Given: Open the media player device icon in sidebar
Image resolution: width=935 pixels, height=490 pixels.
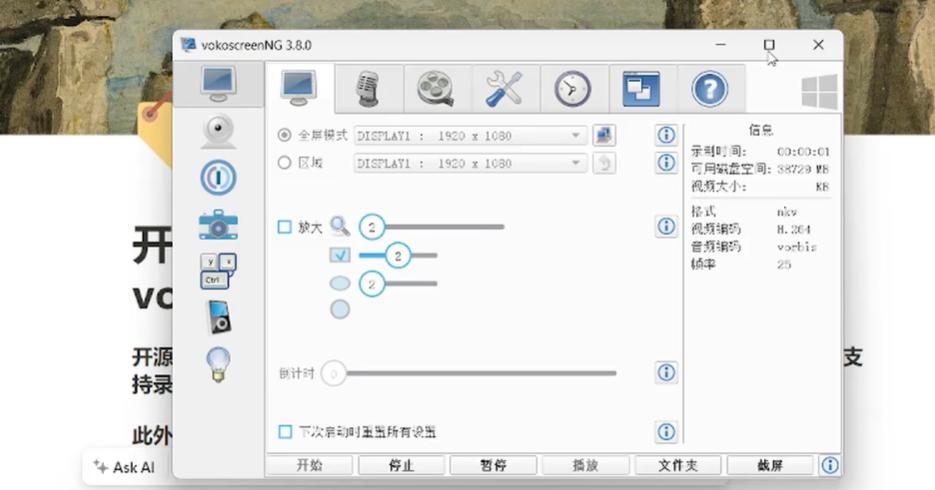Looking at the screenshot, I should [218, 317].
